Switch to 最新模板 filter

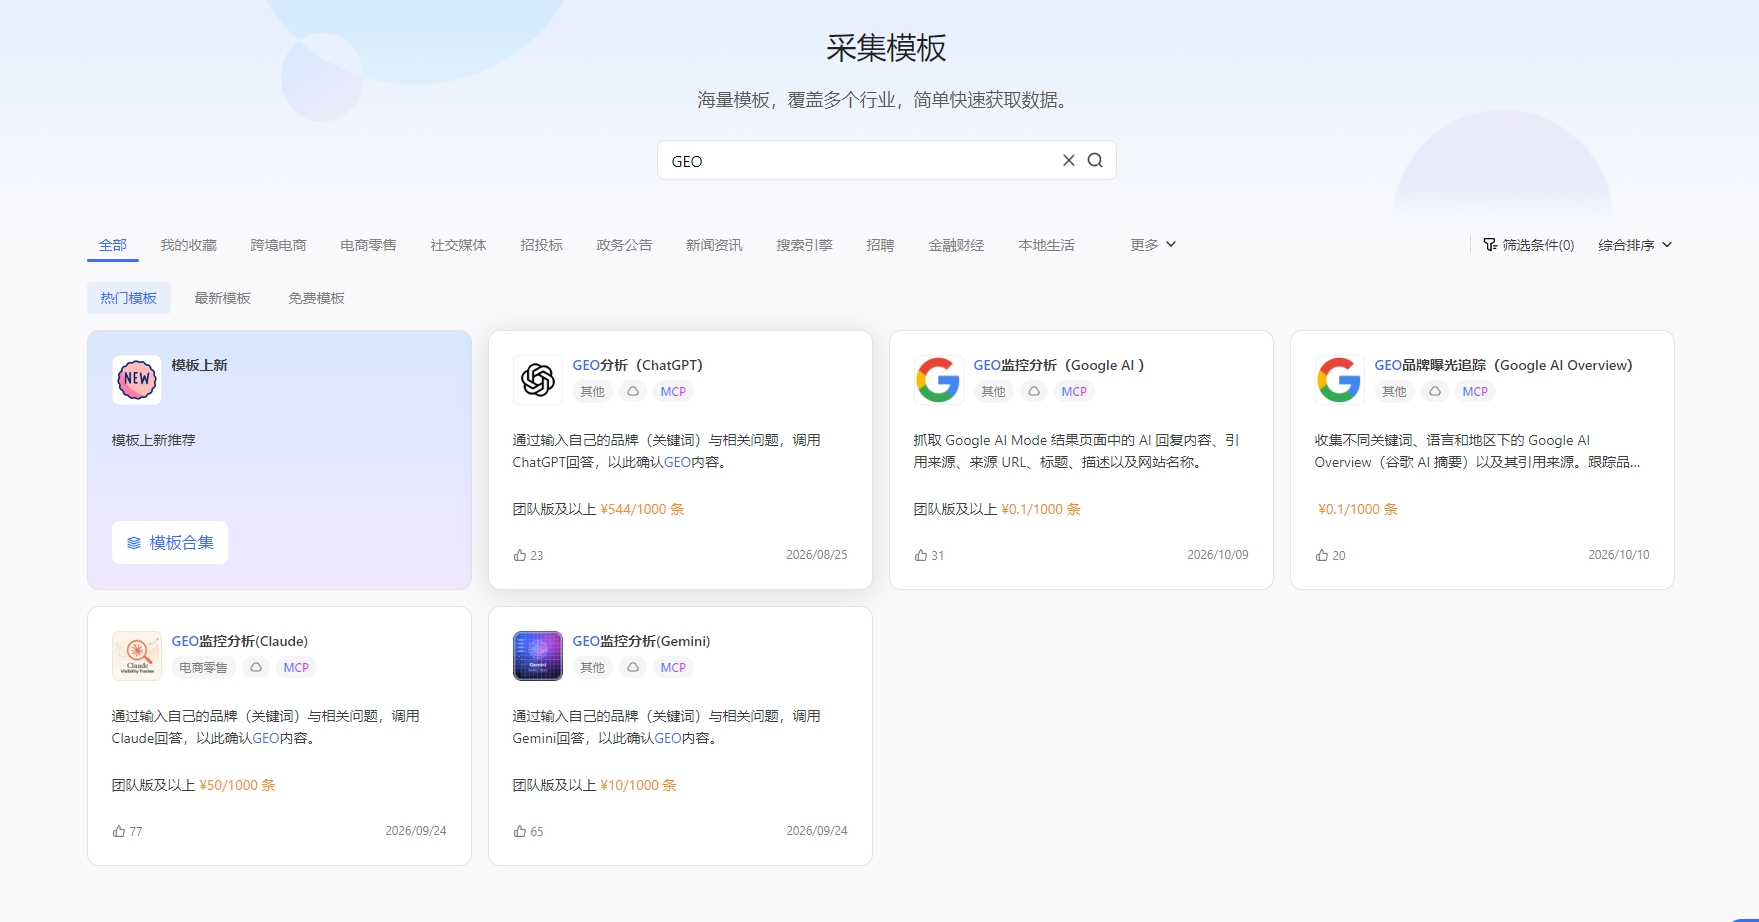pos(222,298)
